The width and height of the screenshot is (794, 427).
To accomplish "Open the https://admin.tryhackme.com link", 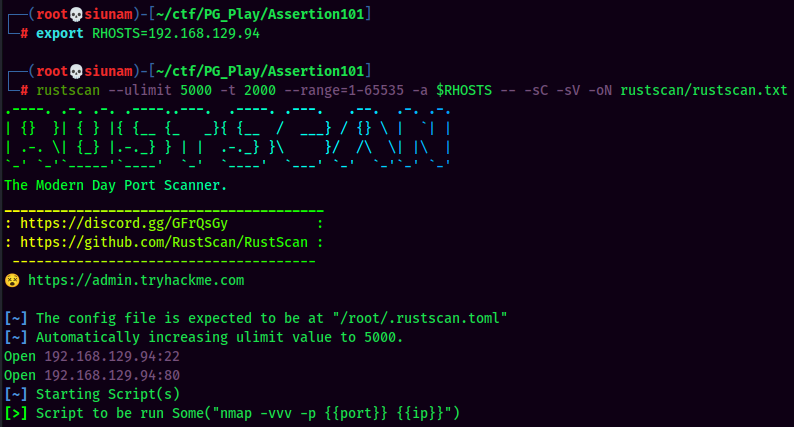I will [x=136, y=280].
